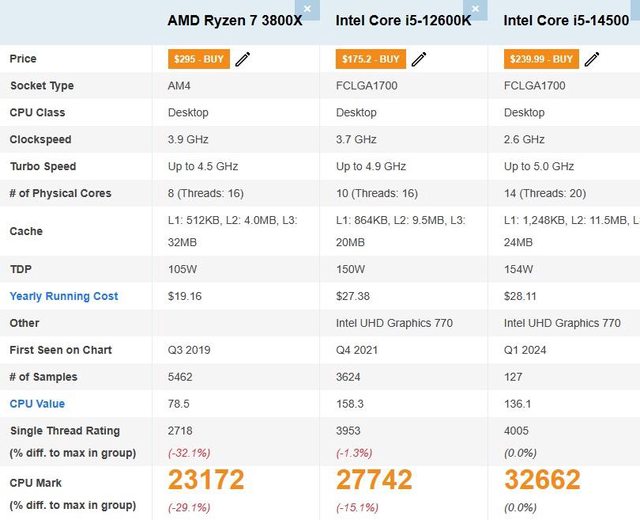The height and width of the screenshot is (520, 640).
Task: Click the 32662 CPU Mark score
Action: click(543, 480)
